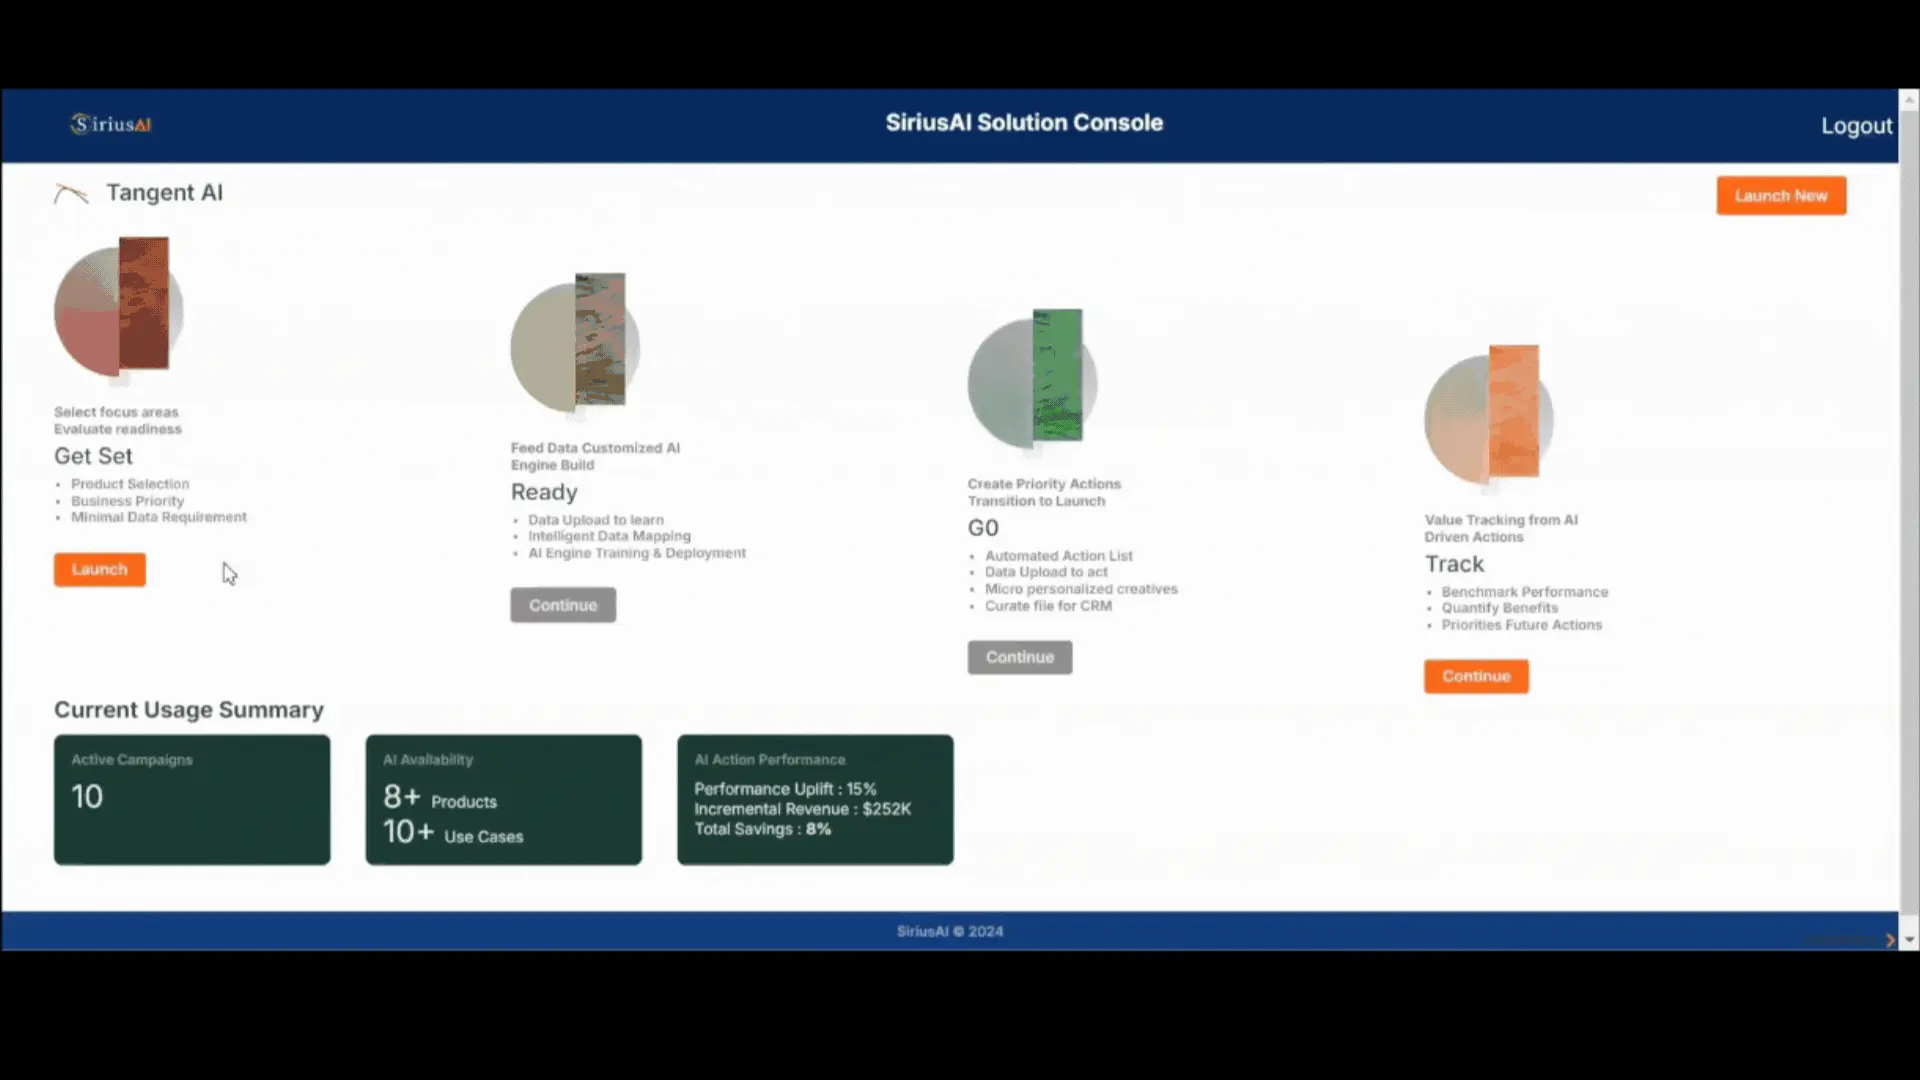1920x1080 pixels.
Task: Select the AI Action Performance card
Action: point(815,800)
